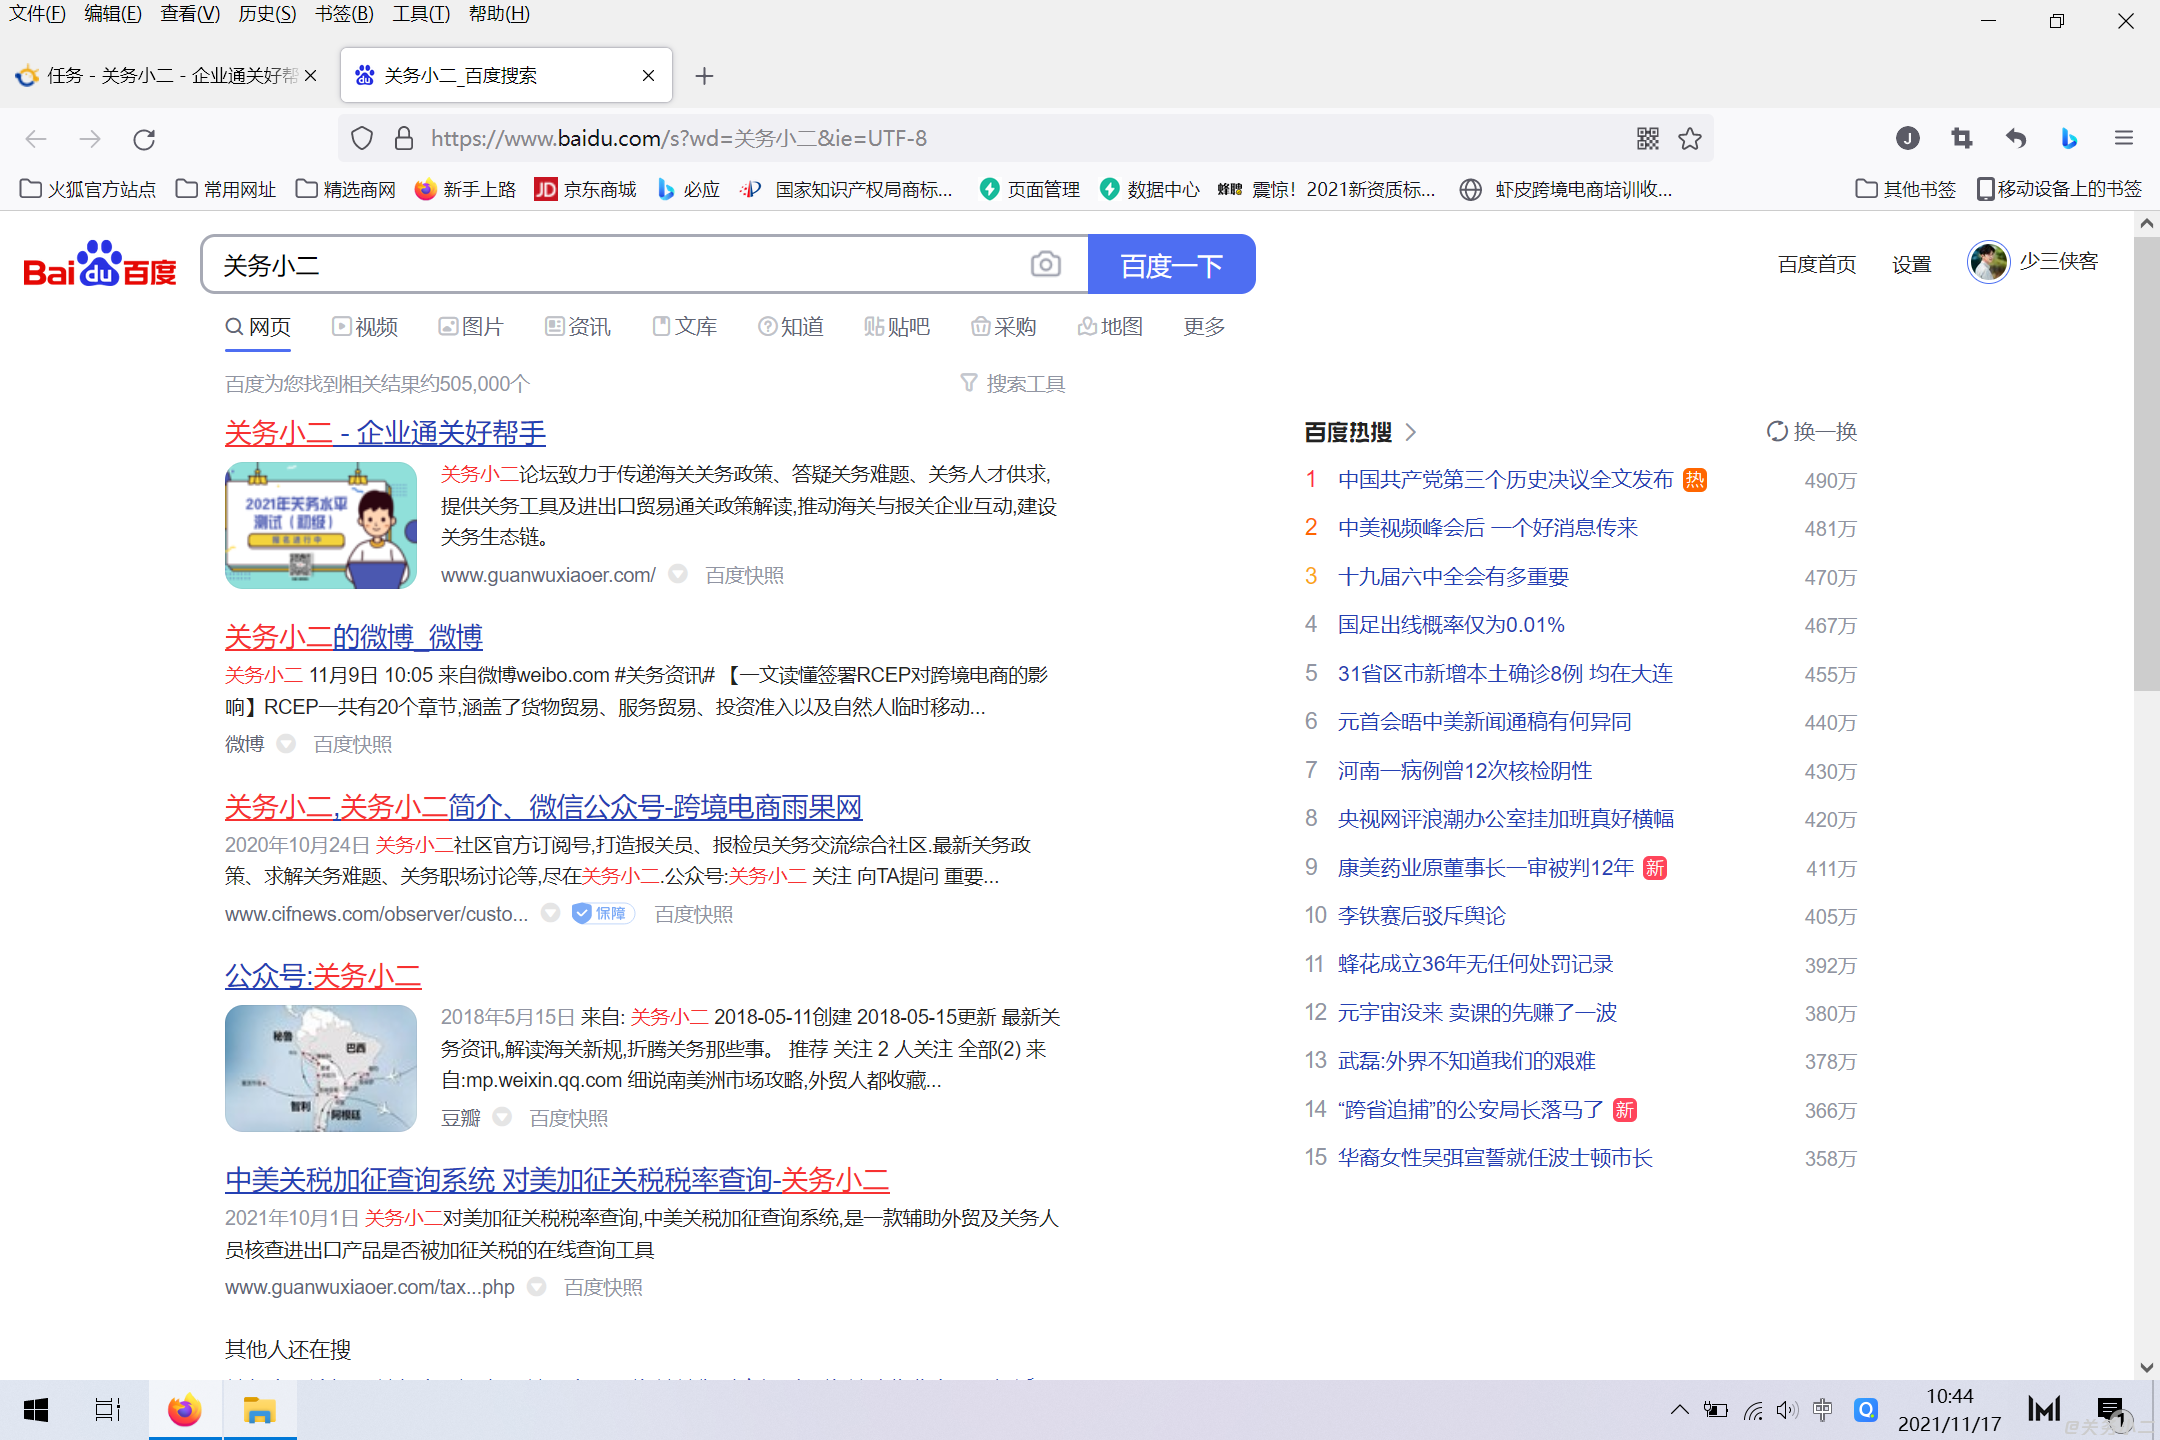Click the round J extension icon
Screen dimensions: 2160x1440
click(1908, 138)
